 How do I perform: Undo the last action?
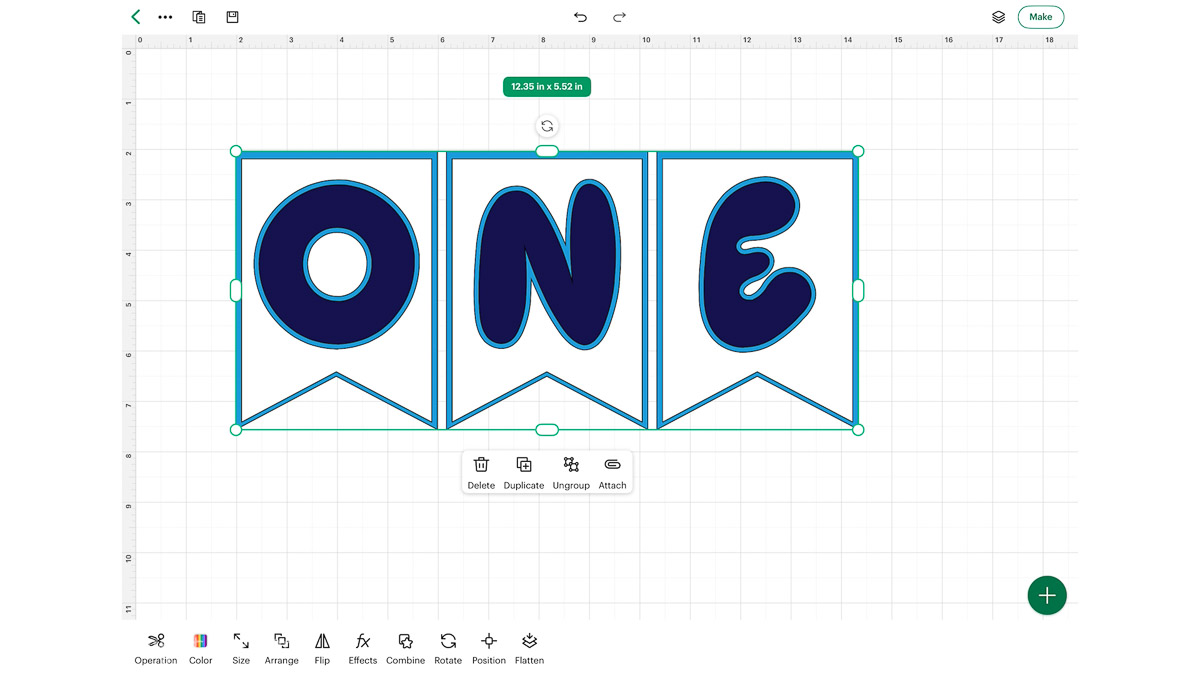point(580,17)
